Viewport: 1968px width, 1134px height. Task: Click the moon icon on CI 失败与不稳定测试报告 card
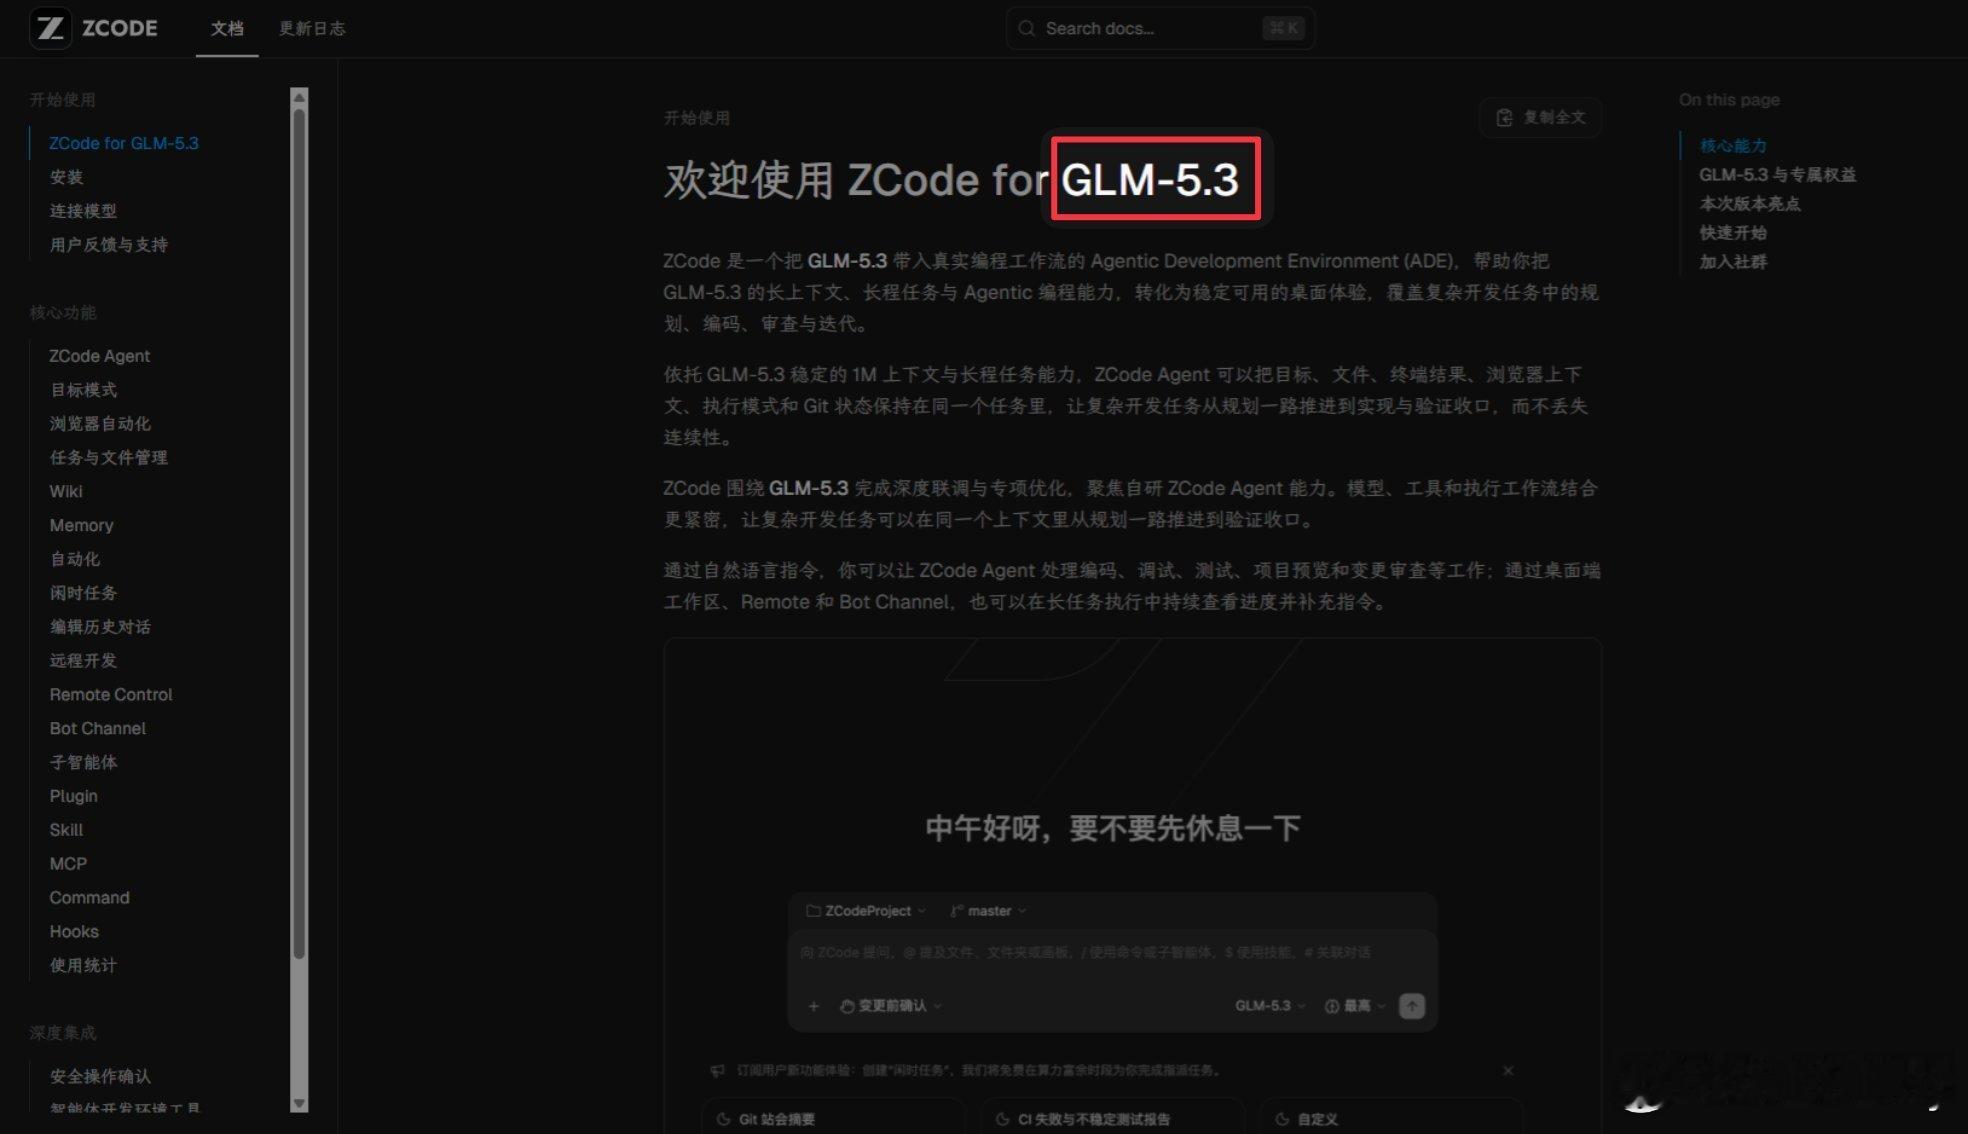(x=1002, y=1119)
